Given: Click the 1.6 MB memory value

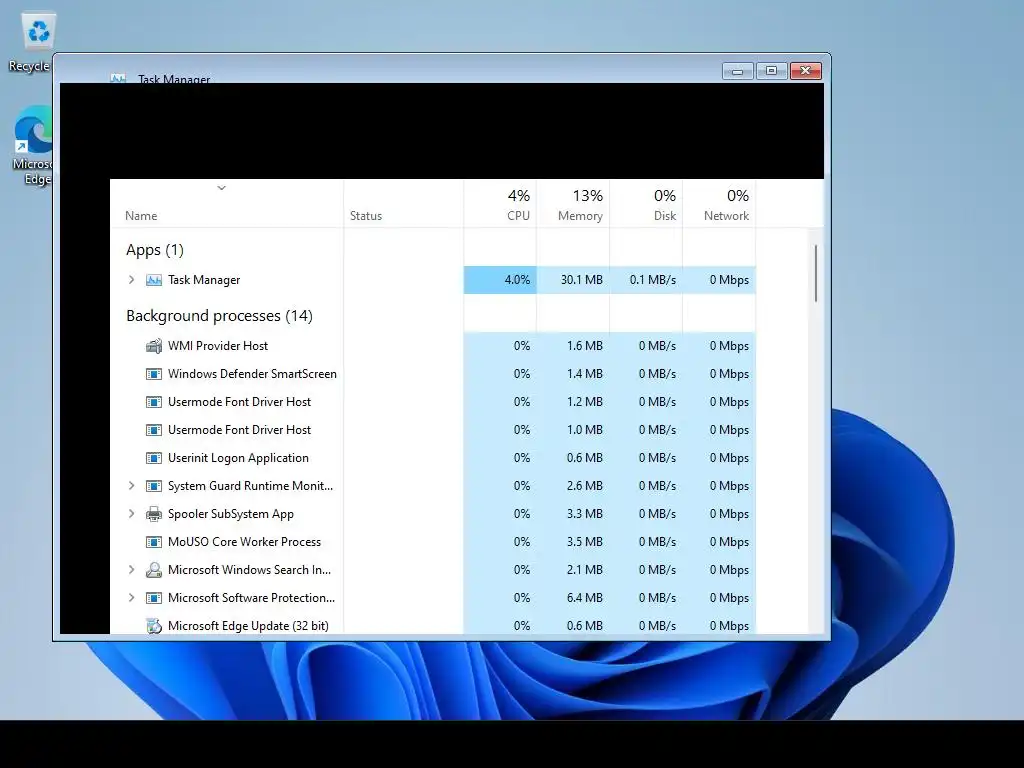Looking at the screenshot, I should tap(584, 346).
